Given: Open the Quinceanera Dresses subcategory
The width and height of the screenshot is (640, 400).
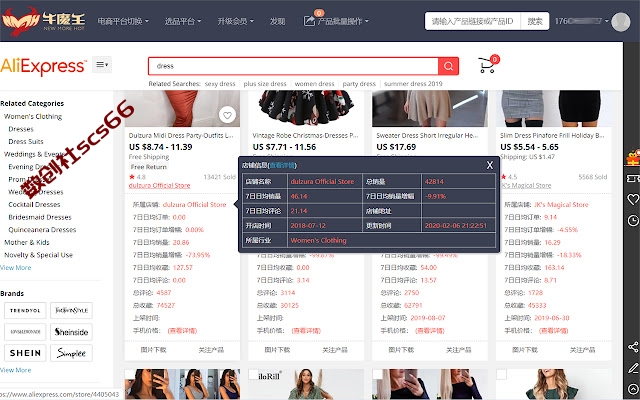Looking at the screenshot, I should (x=42, y=230).
